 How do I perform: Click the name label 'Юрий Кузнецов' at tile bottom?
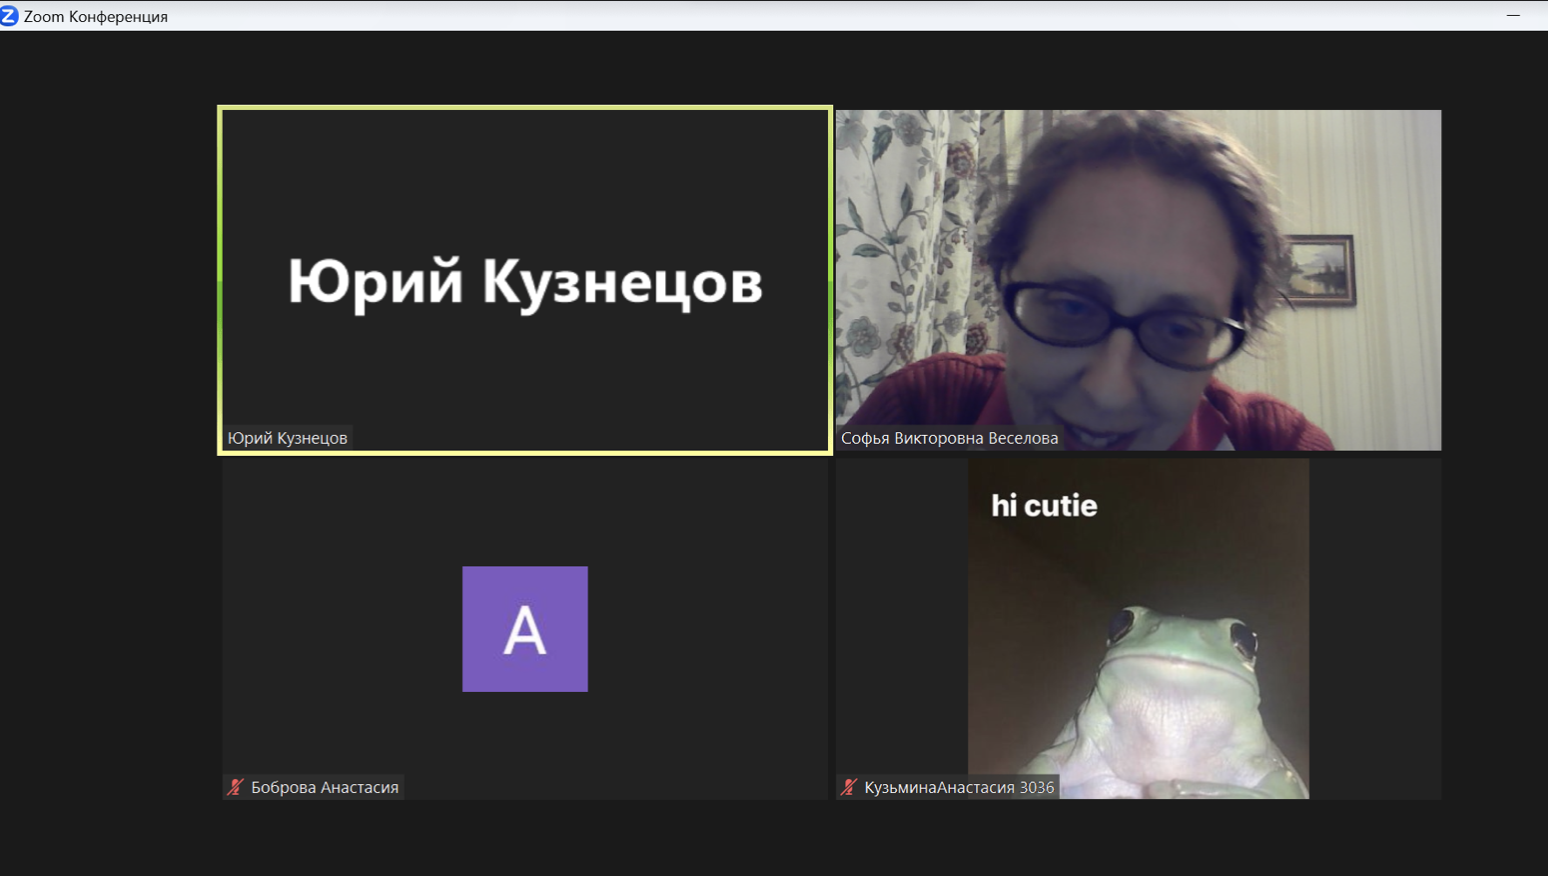[x=287, y=438]
